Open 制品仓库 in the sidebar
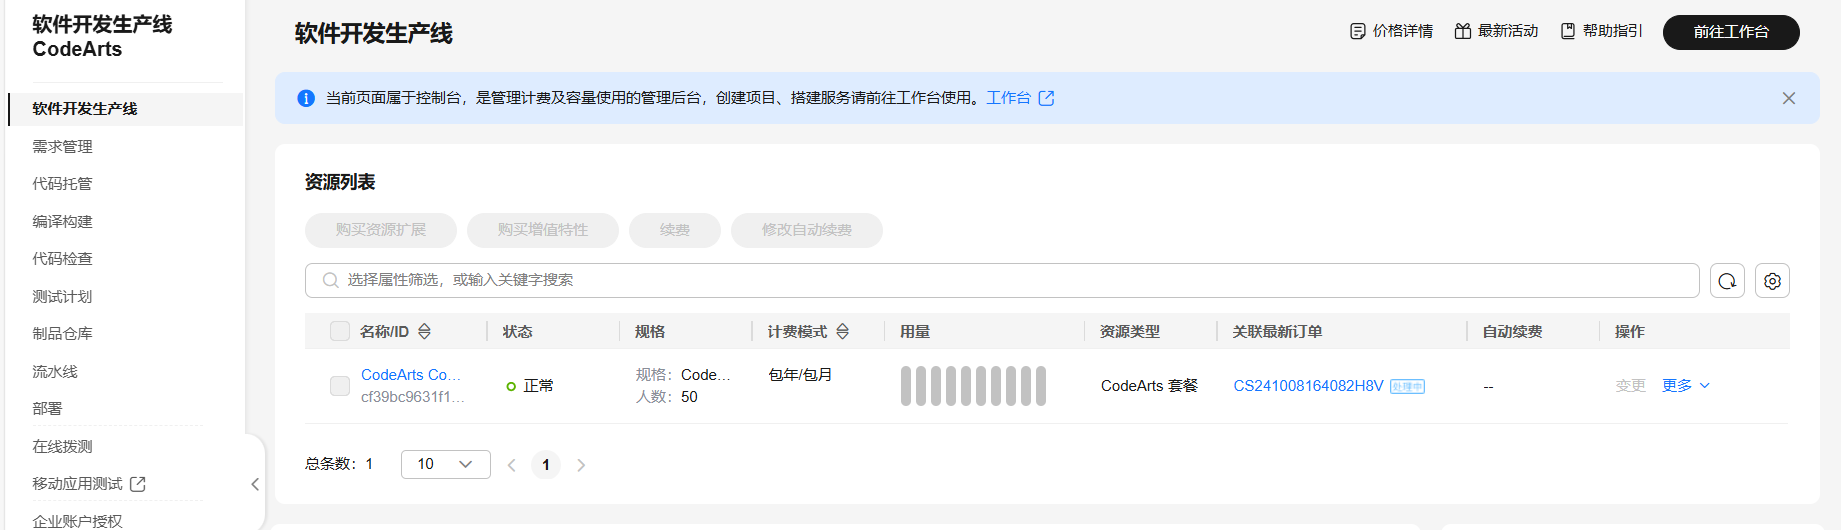Image resolution: width=1841 pixels, height=530 pixels. (x=62, y=334)
